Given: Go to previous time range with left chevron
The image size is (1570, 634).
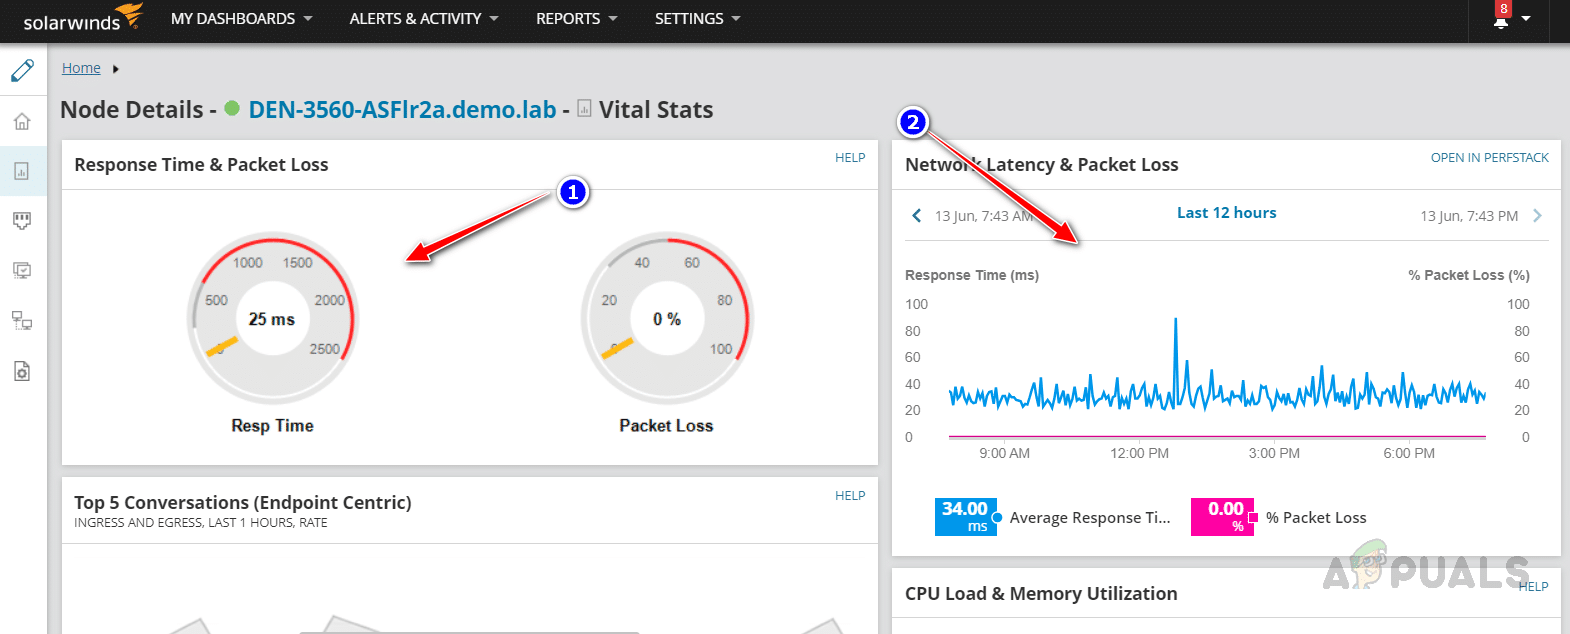Looking at the screenshot, I should [x=916, y=215].
